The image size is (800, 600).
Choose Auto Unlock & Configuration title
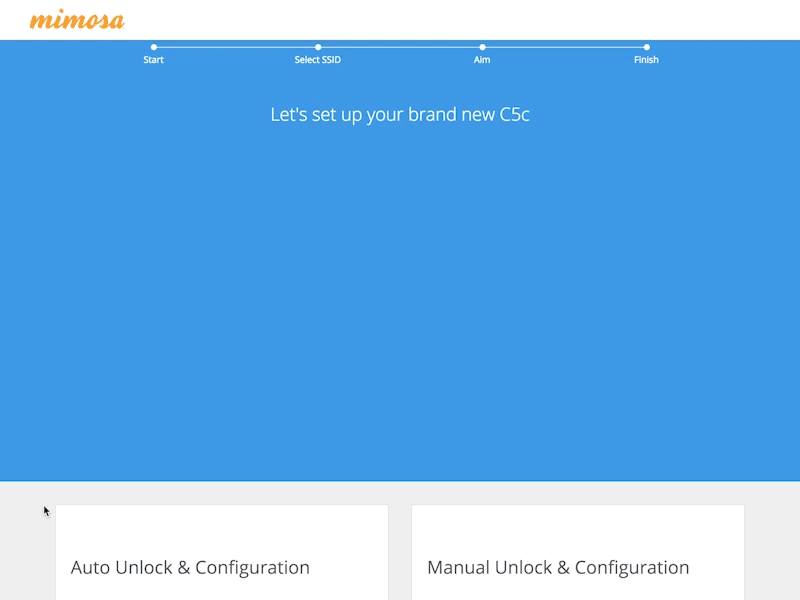coord(190,568)
